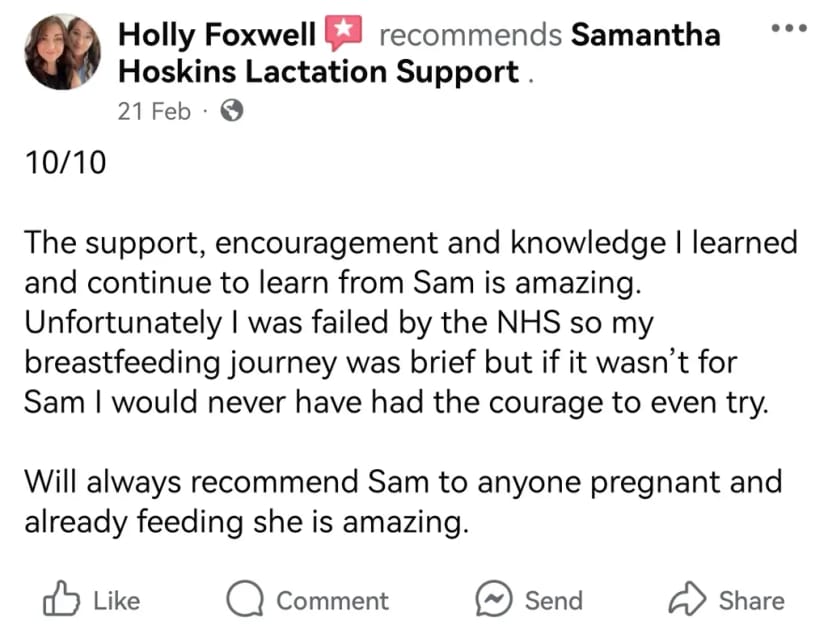Click the Comment speech bubble icon
Viewport: 828px width, 634px height.
(x=245, y=599)
